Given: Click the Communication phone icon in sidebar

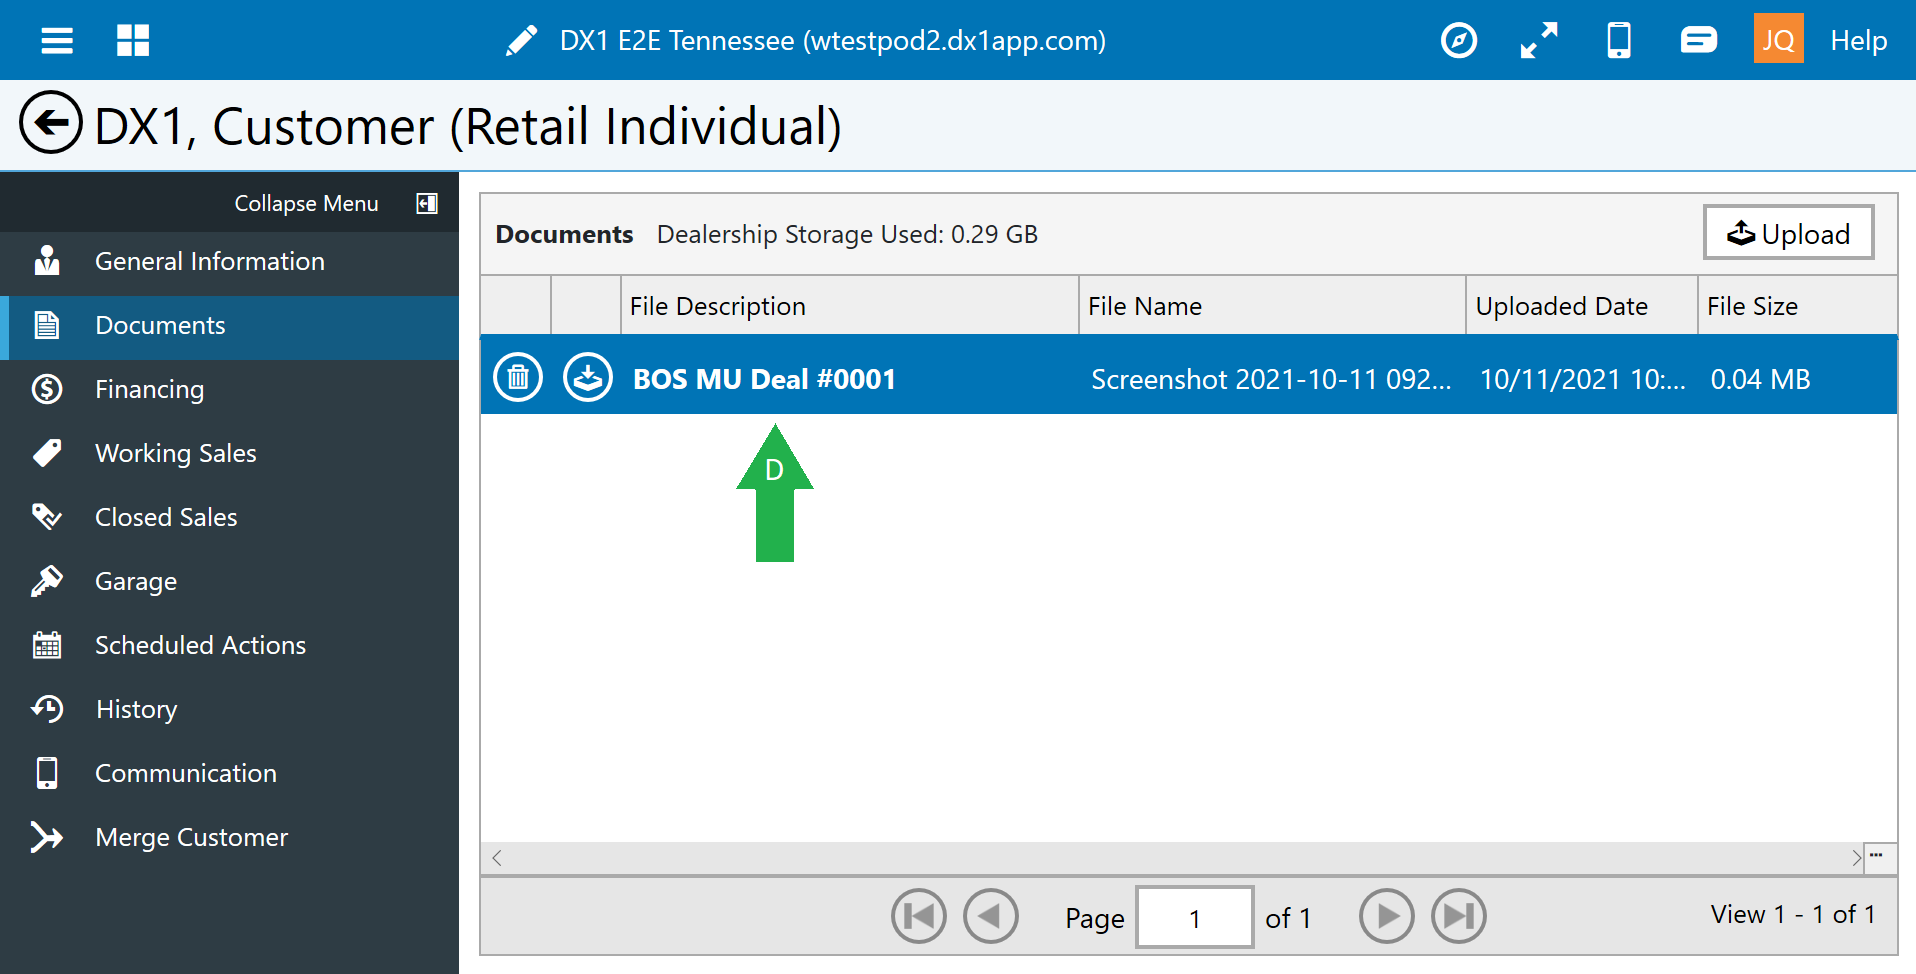Looking at the screenshot, I should [47, 773].
